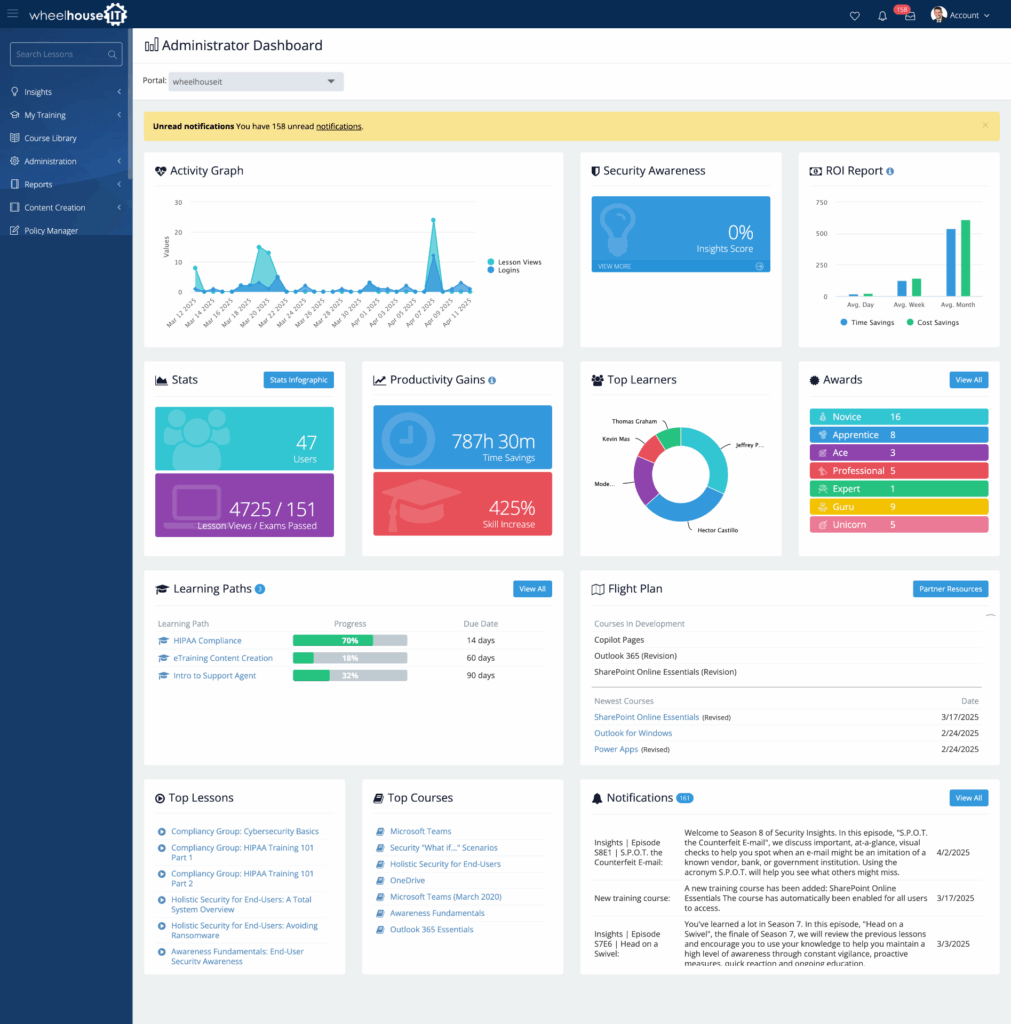Click the Notifications count badge 161
The height and width of the screenshot is (1024, 1011).
point(684,798)
